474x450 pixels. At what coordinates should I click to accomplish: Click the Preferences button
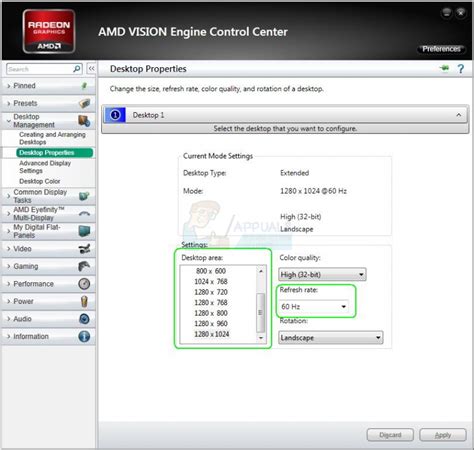click(441, 49)
